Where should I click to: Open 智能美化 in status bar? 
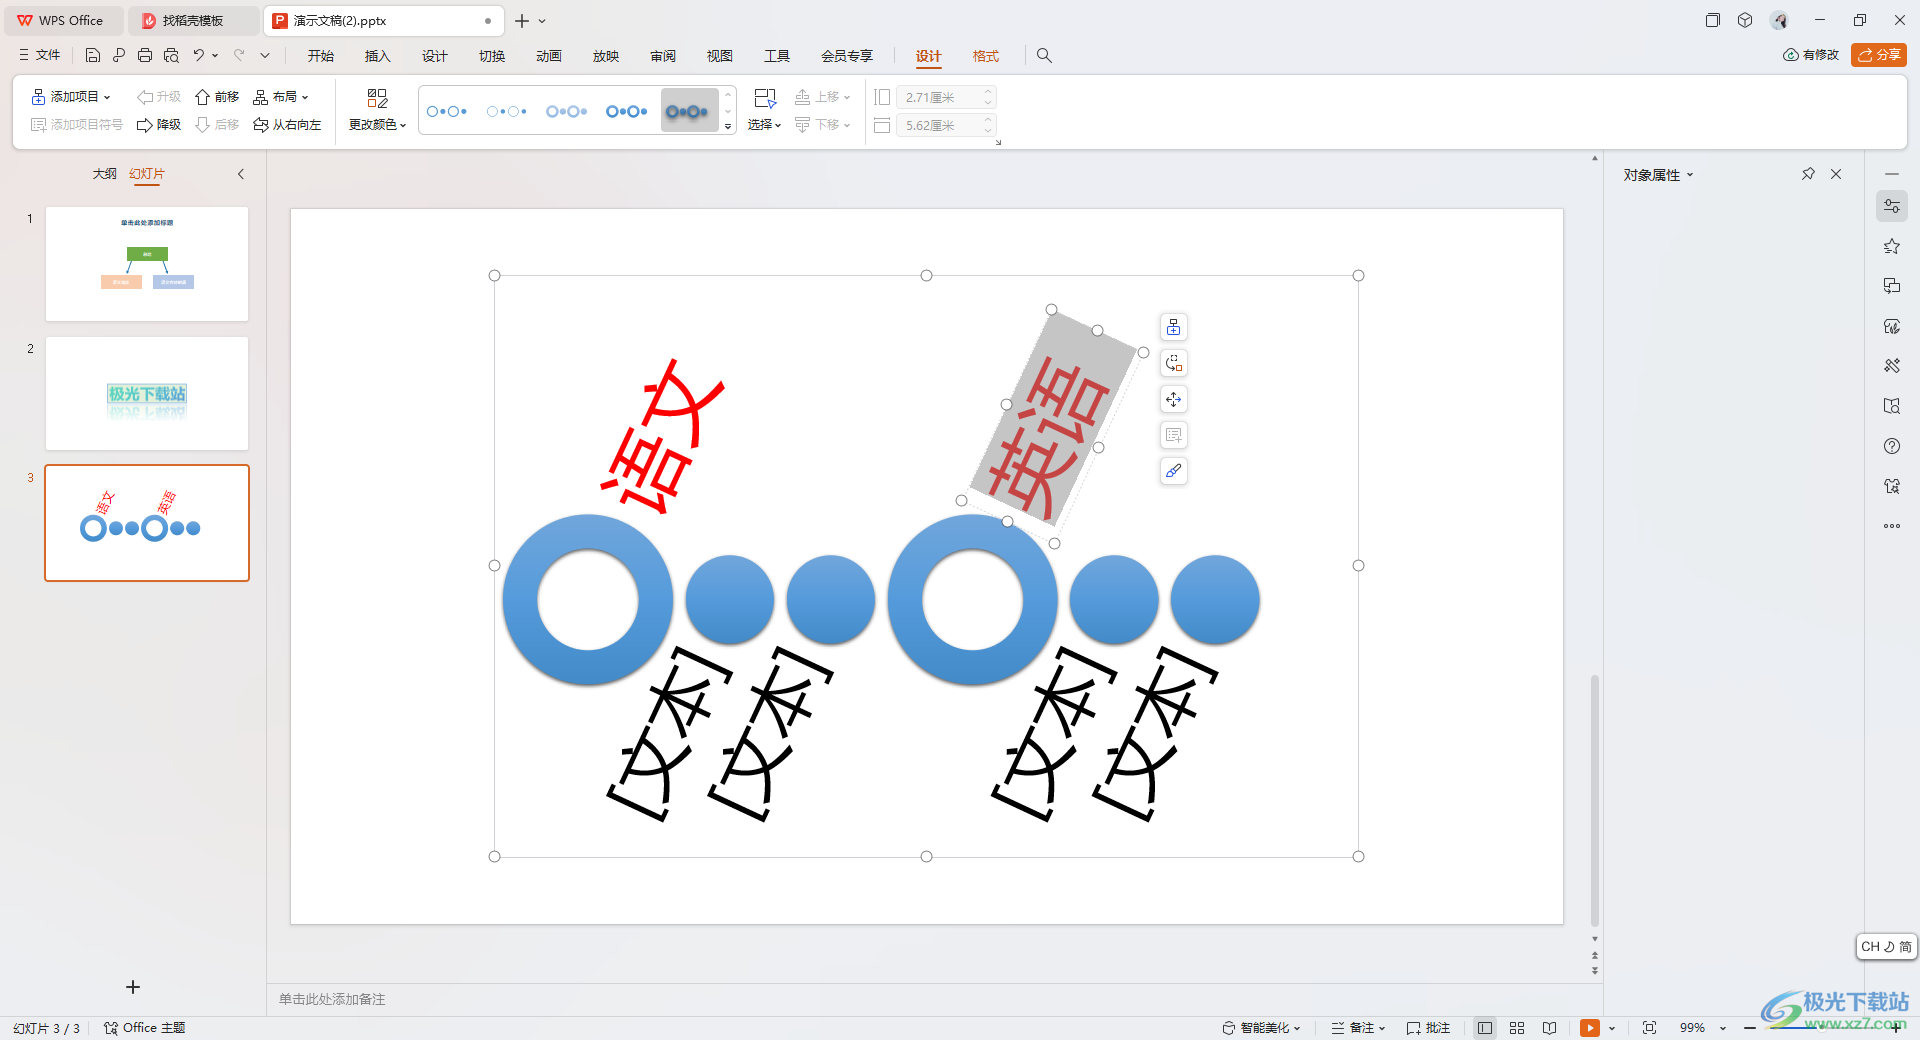point(1261,1028)
